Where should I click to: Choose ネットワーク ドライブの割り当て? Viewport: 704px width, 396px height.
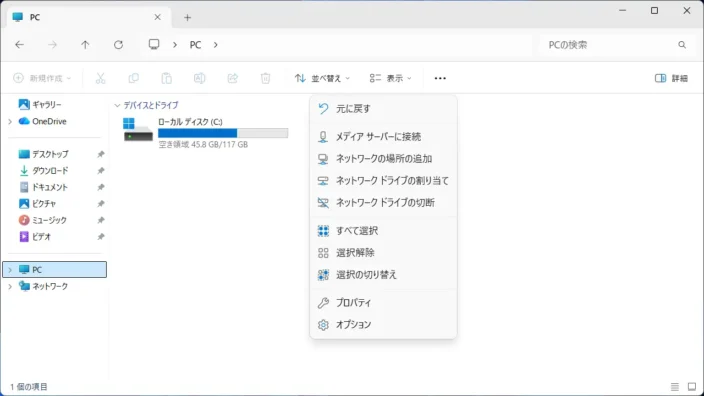[383, 180]
